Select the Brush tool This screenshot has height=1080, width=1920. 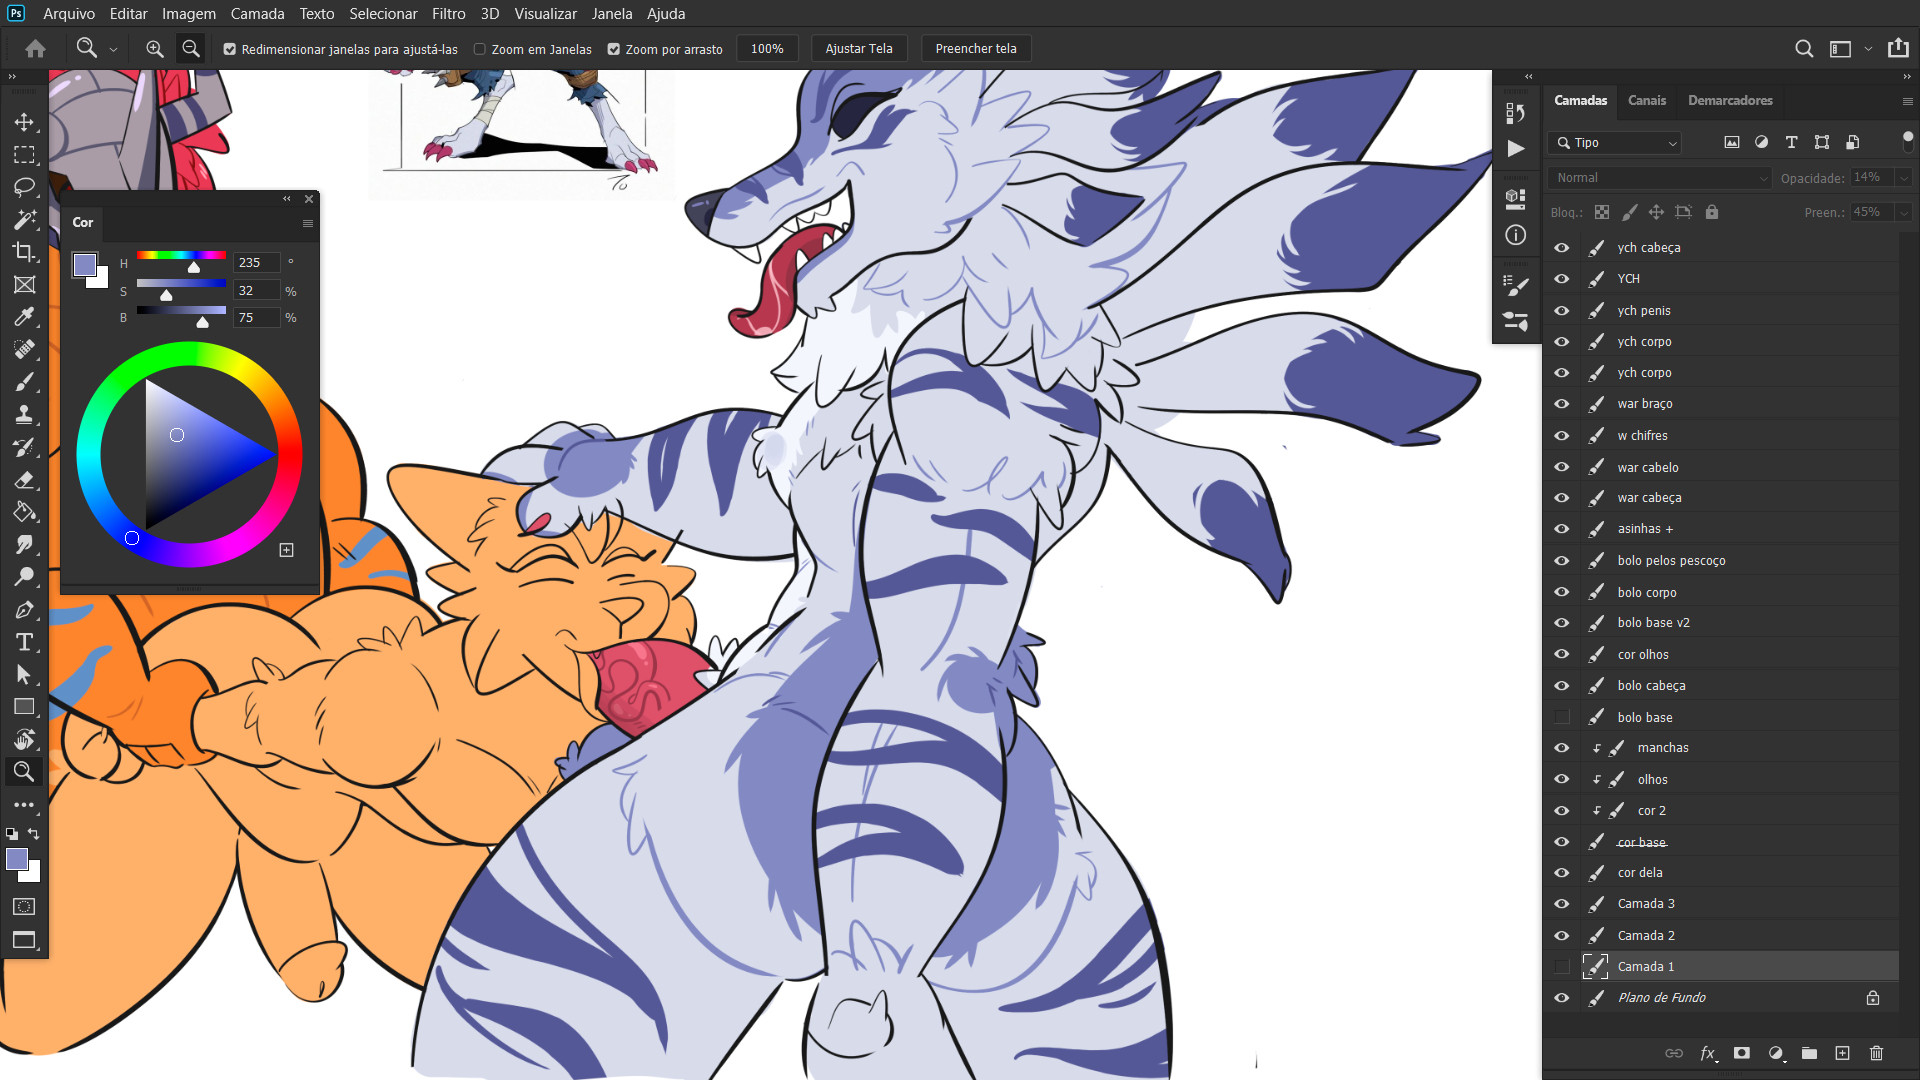(x=24, y=382)
